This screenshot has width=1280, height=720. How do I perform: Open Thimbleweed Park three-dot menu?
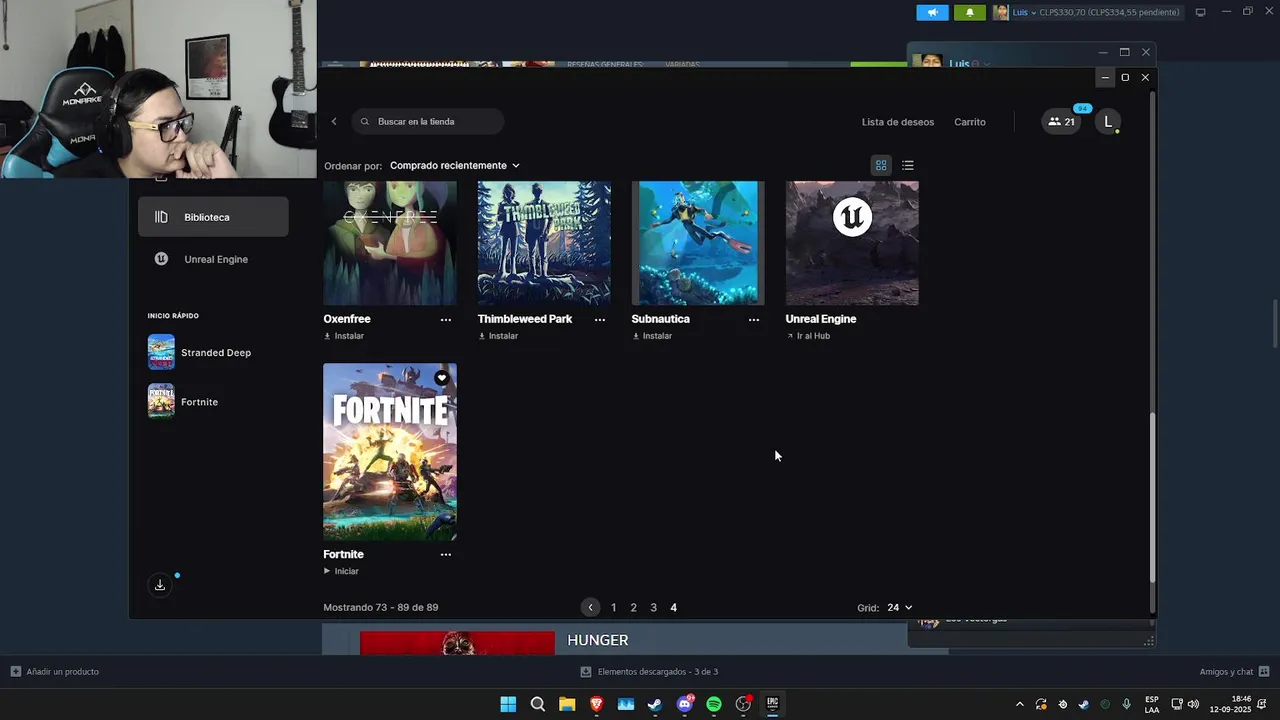click(600, 320)
